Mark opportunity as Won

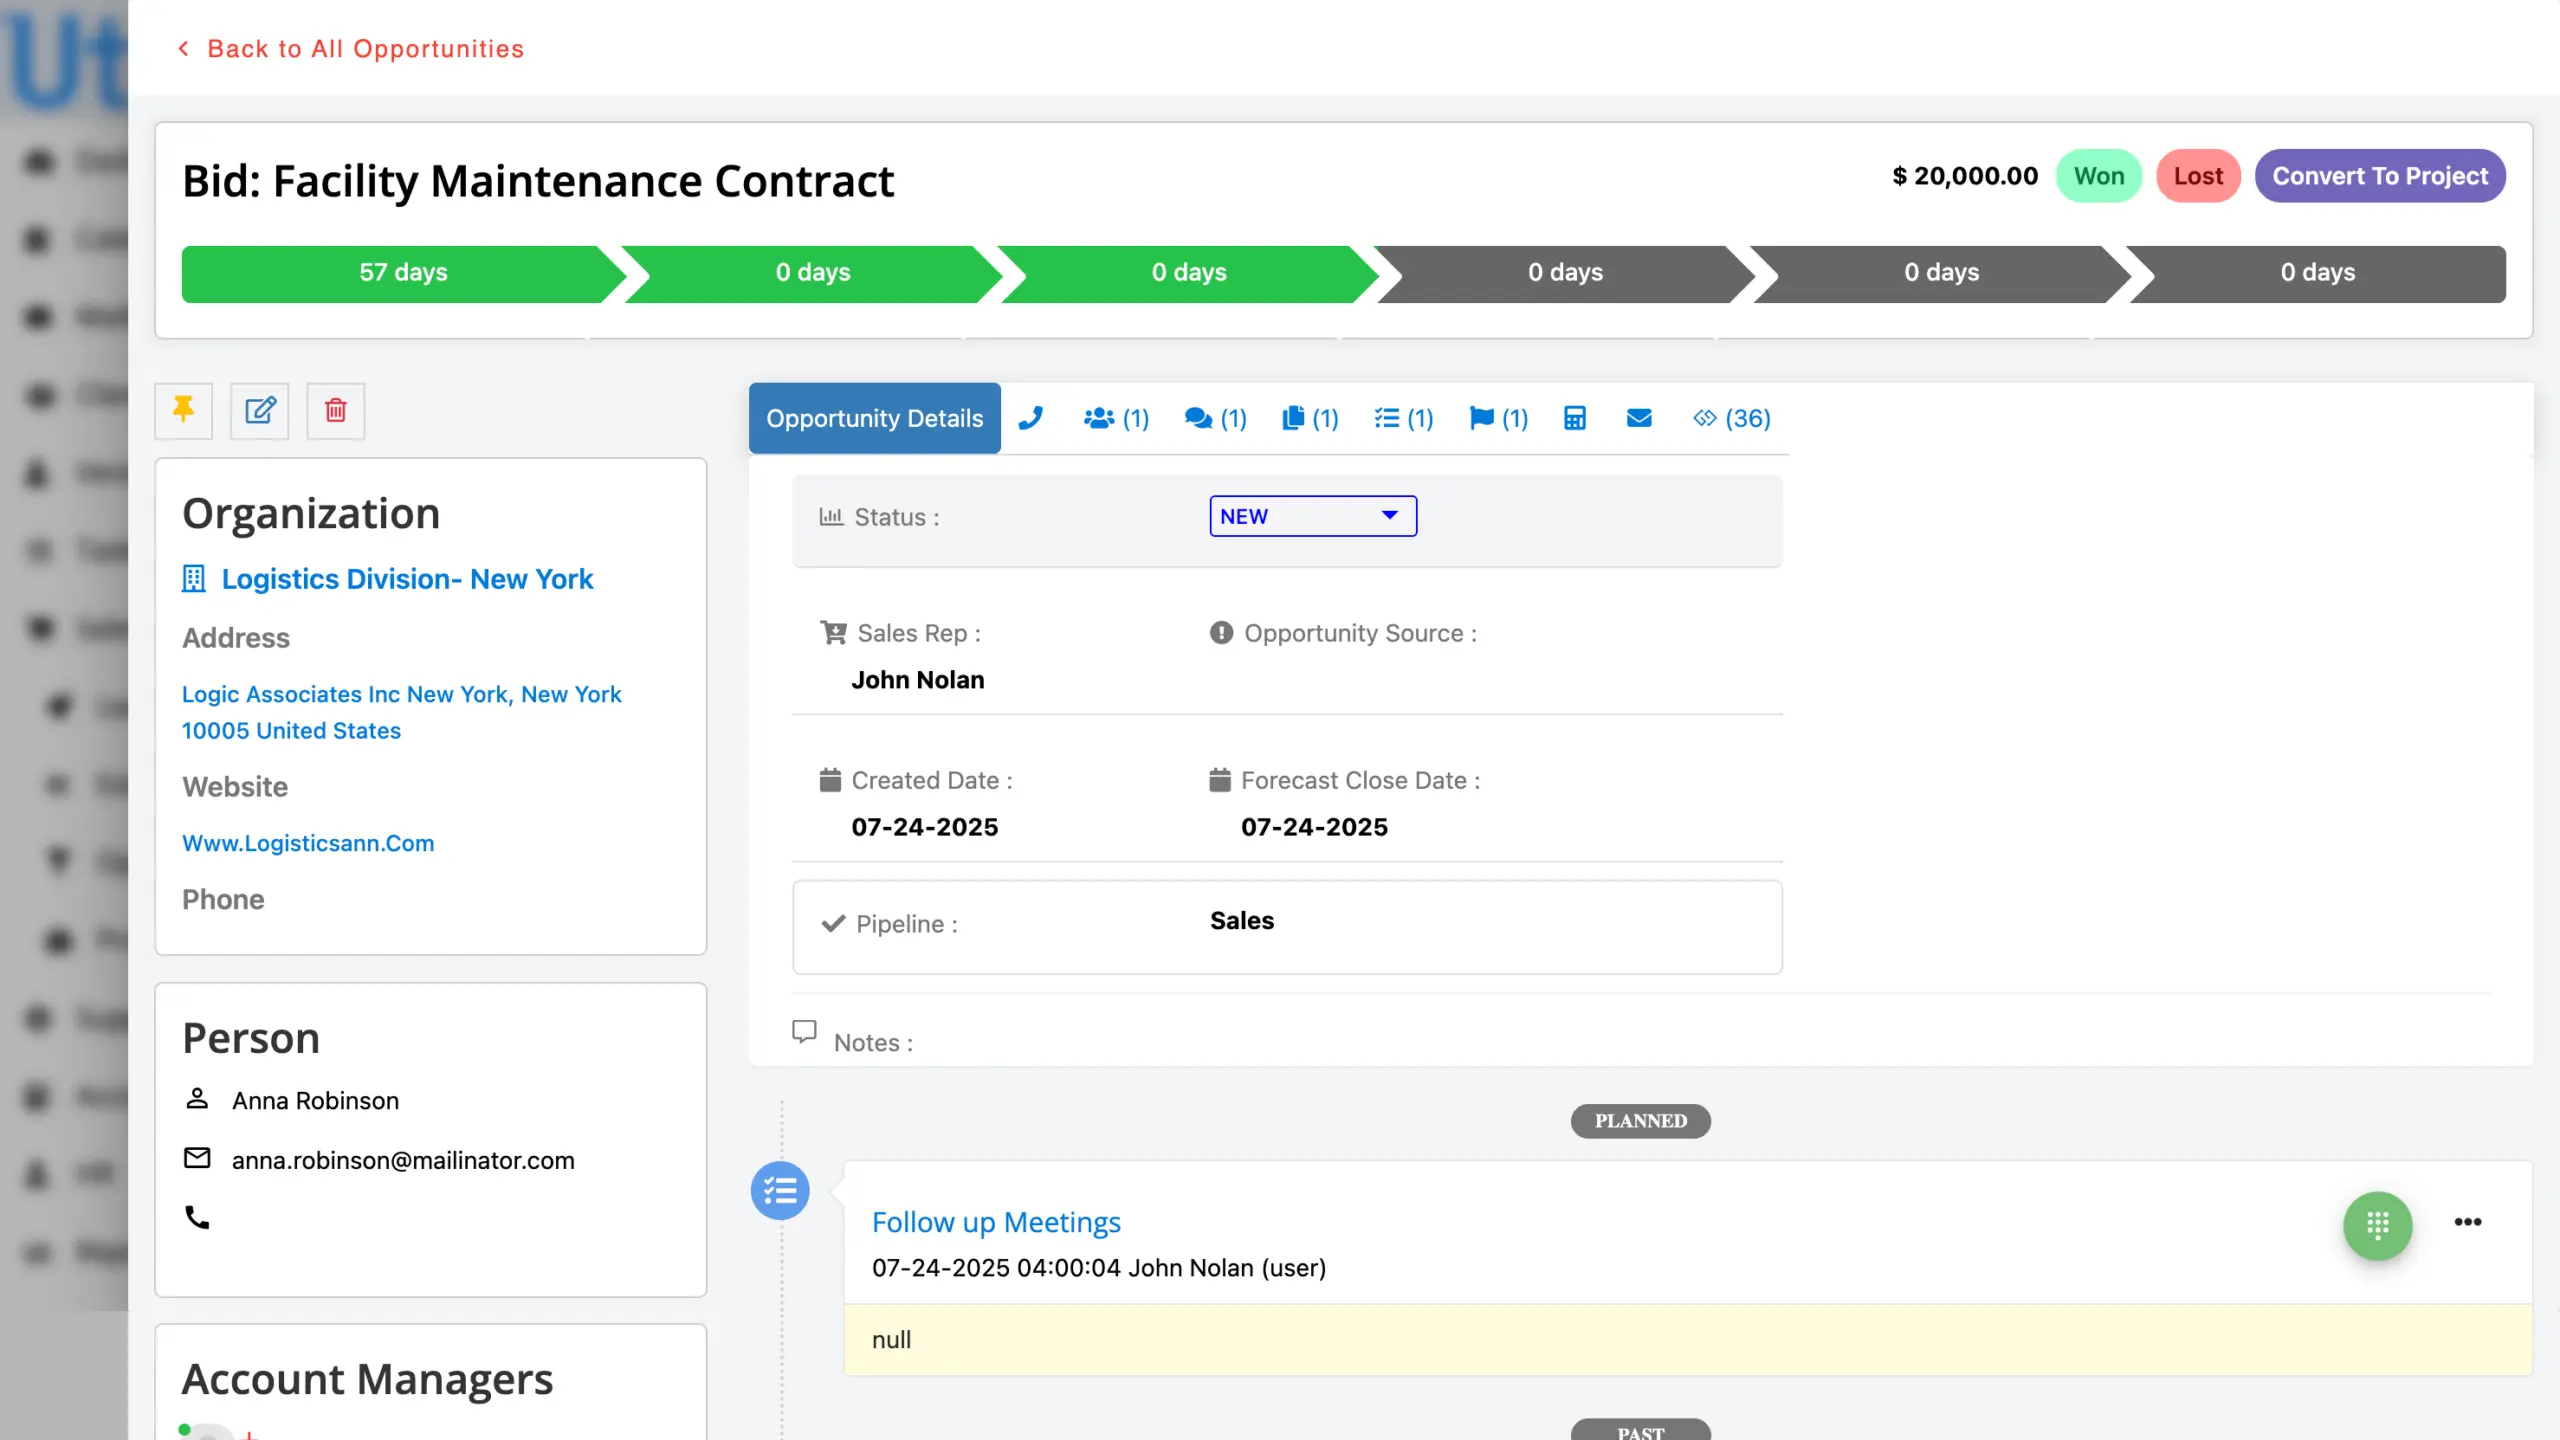click(2098, 176)
